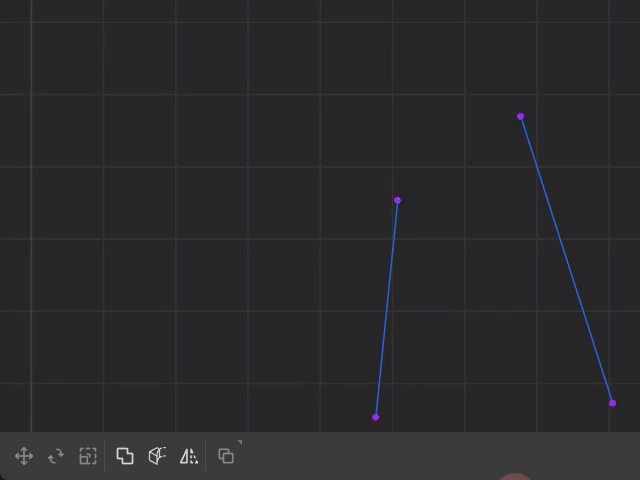Click the overlapping outlined shapes tool icon

point(125,456)
